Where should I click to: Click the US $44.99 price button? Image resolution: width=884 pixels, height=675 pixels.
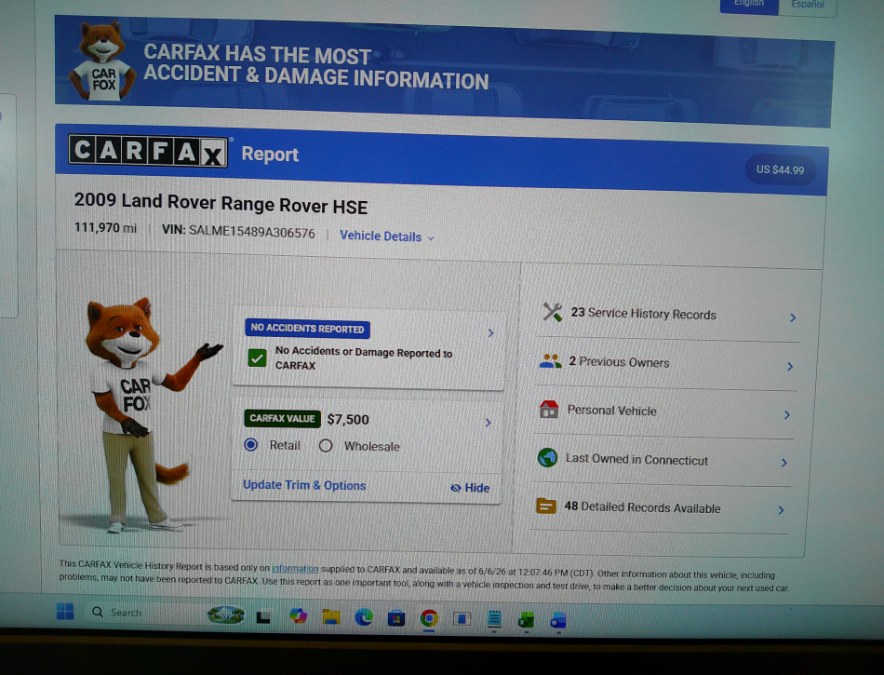780,170
